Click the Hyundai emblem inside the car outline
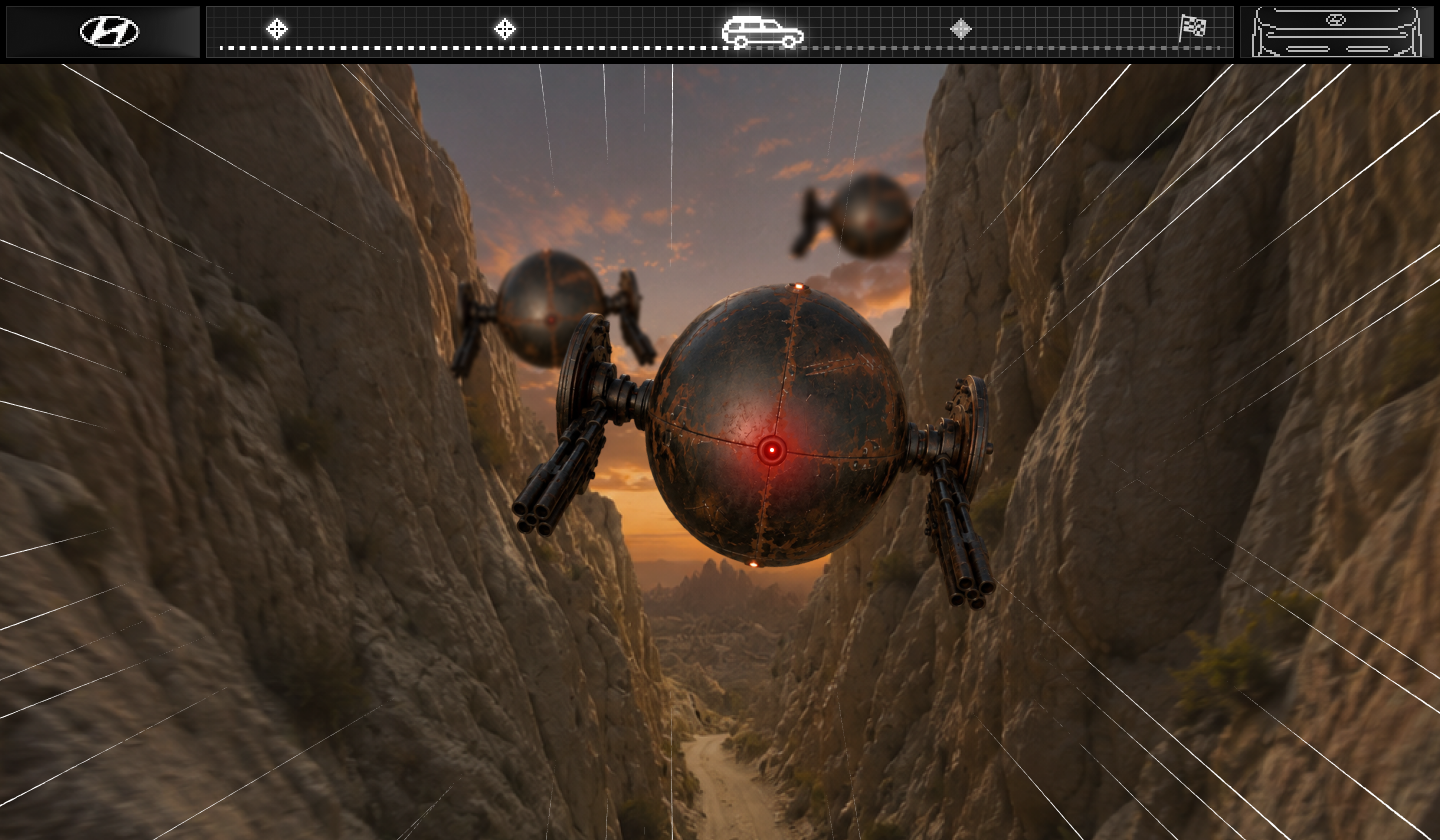Viewport: 1440px width, 840px height. pos(1335,20)
